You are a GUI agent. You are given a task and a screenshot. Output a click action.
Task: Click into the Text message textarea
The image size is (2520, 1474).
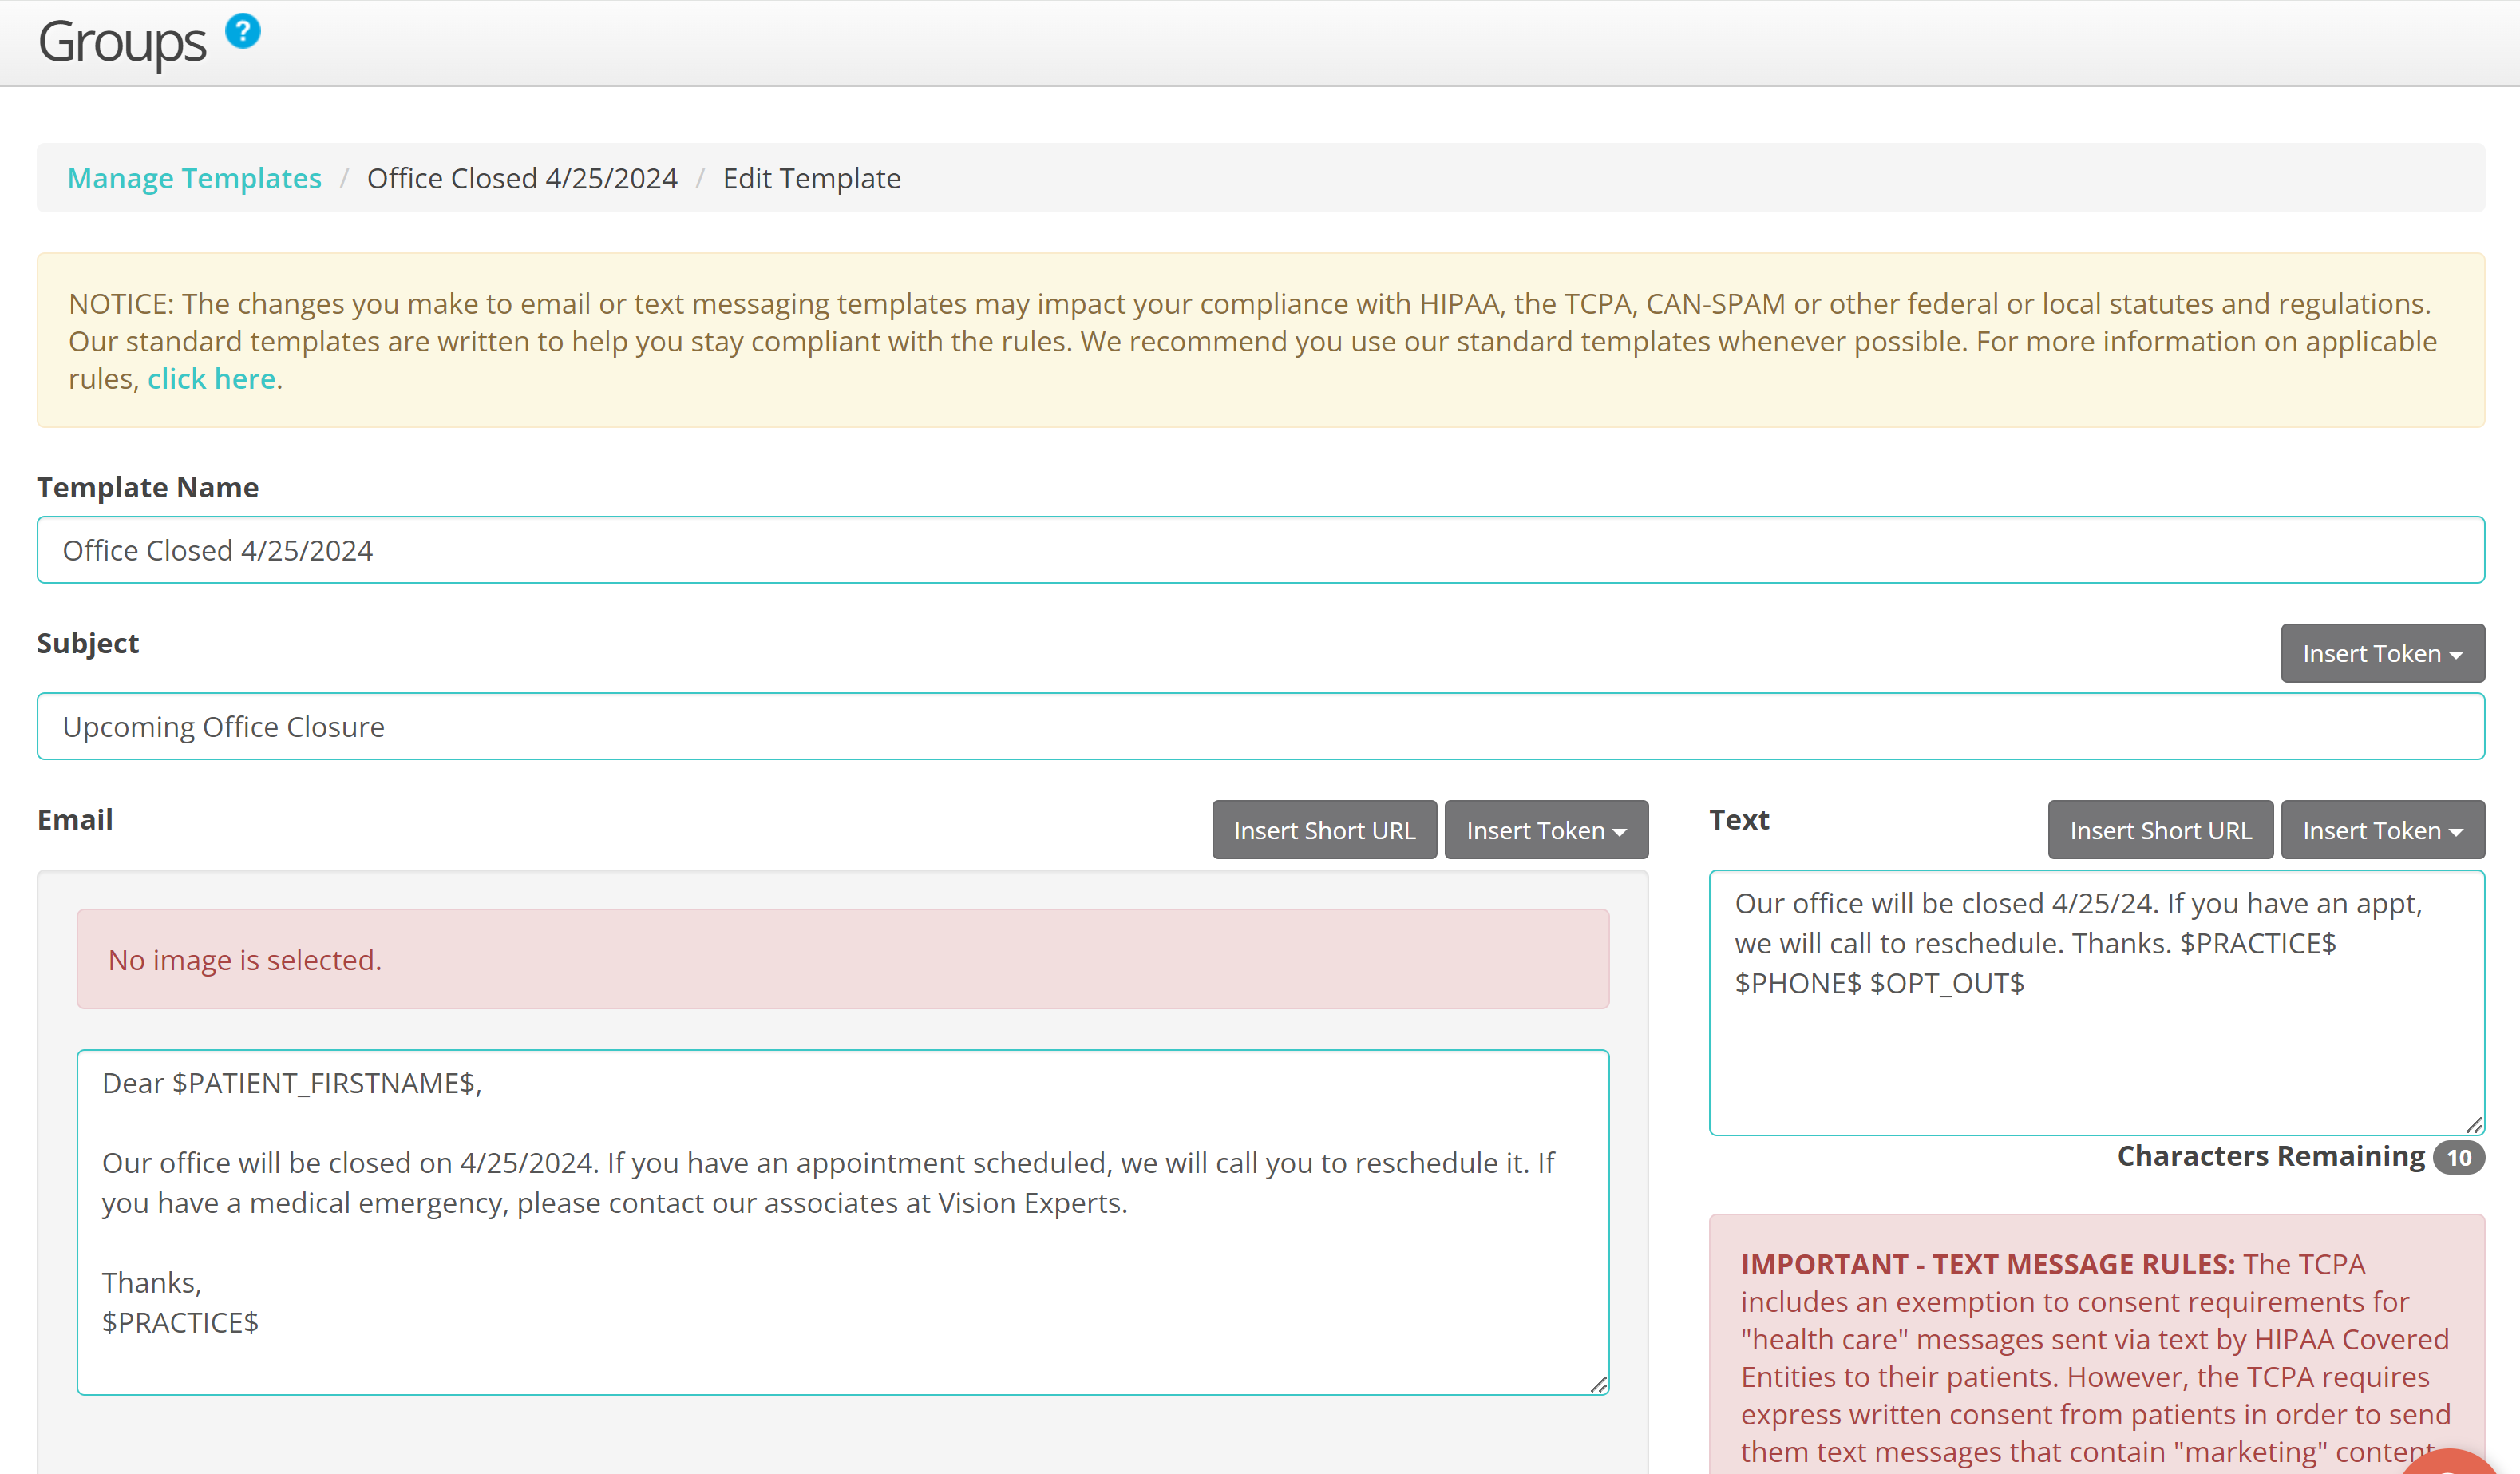point(2097,1003)
